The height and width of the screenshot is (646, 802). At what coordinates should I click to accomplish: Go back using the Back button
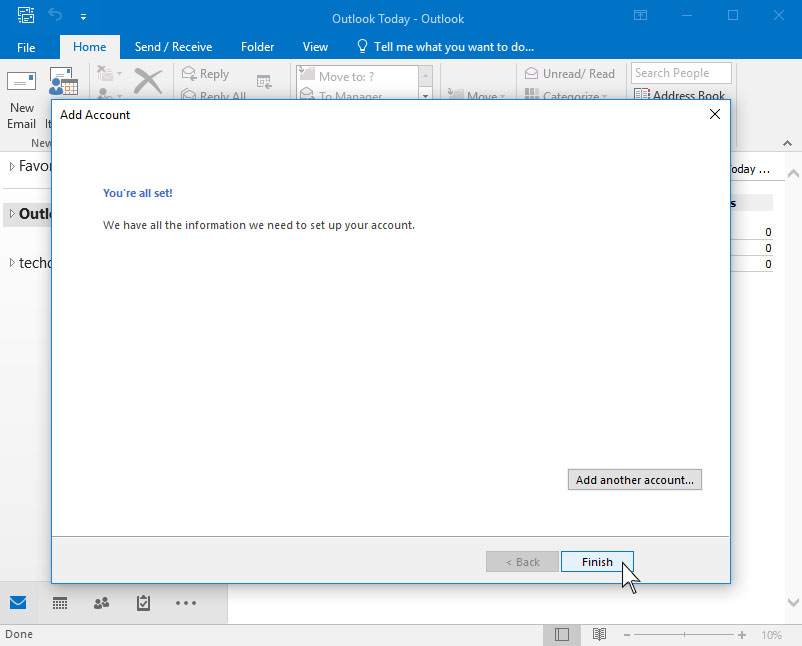coord(522,562)
